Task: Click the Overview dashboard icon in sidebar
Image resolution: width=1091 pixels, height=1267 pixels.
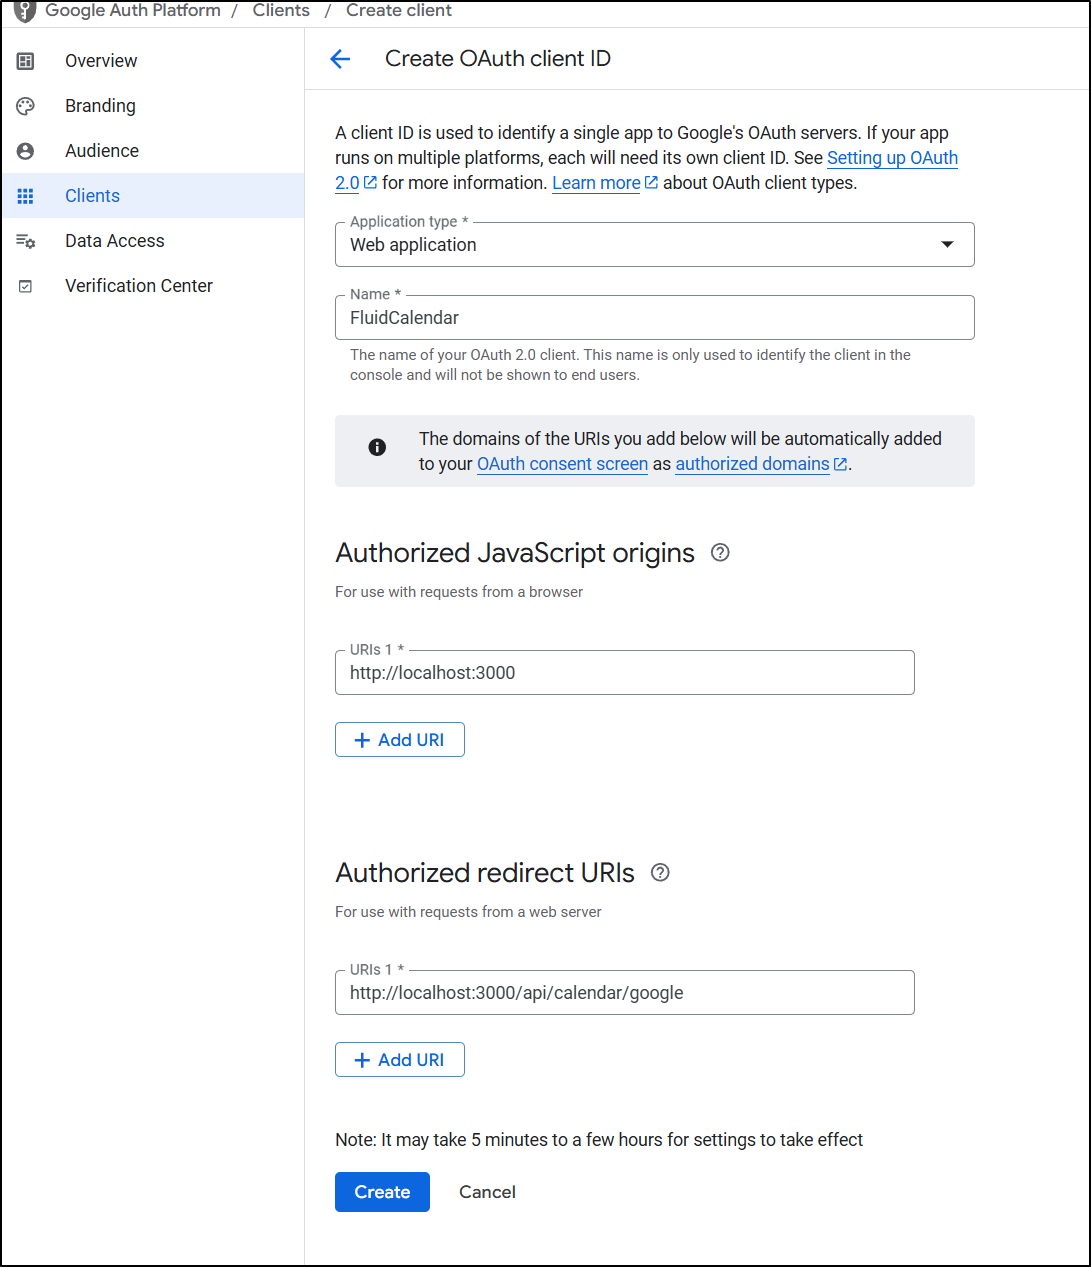Action: pos(26,61)
